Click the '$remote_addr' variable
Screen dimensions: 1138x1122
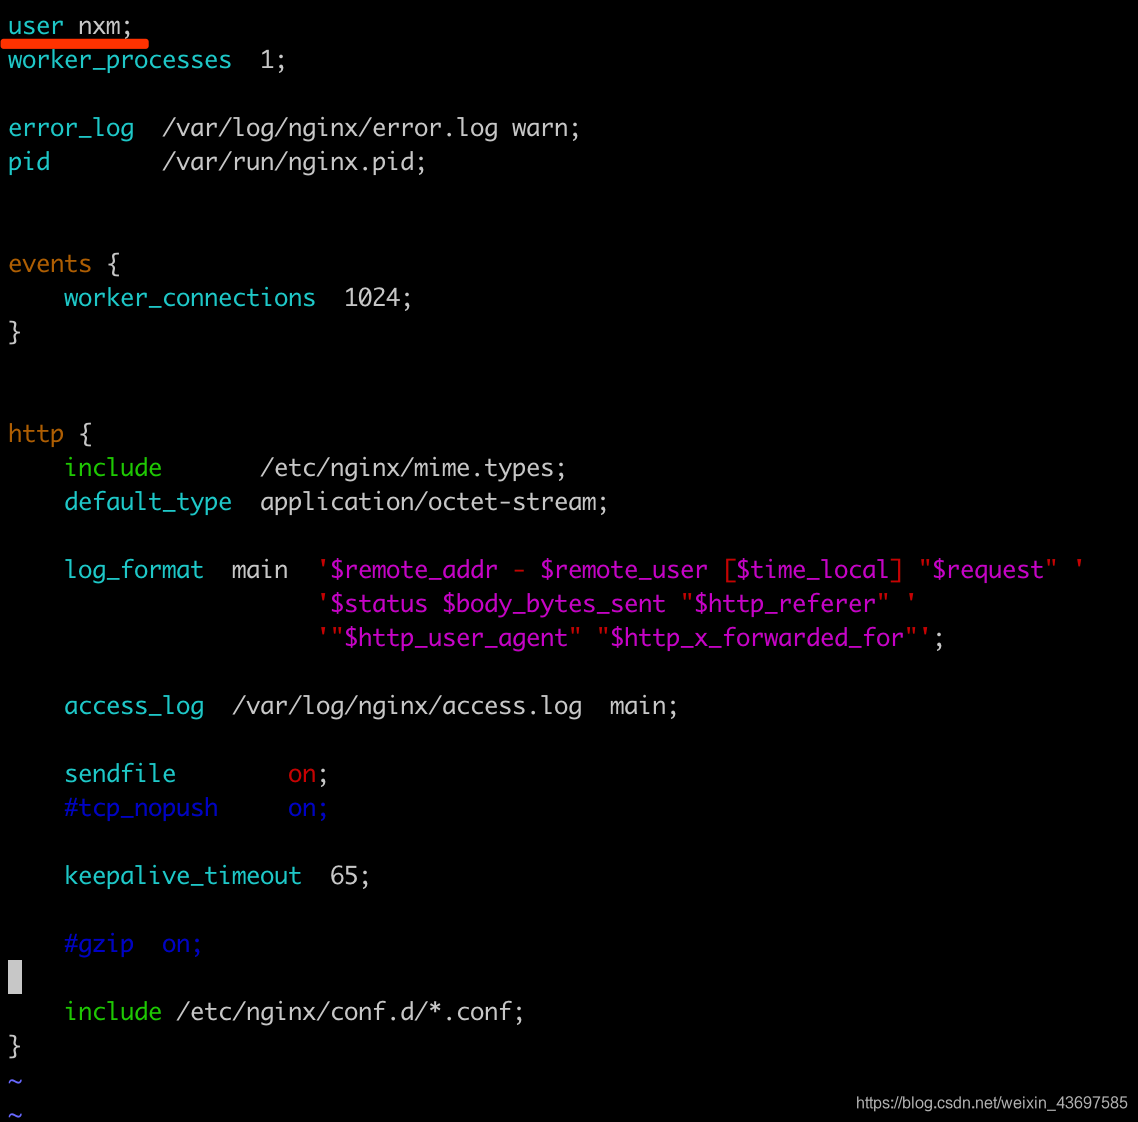pyautogui.click(x=414, y=570)
